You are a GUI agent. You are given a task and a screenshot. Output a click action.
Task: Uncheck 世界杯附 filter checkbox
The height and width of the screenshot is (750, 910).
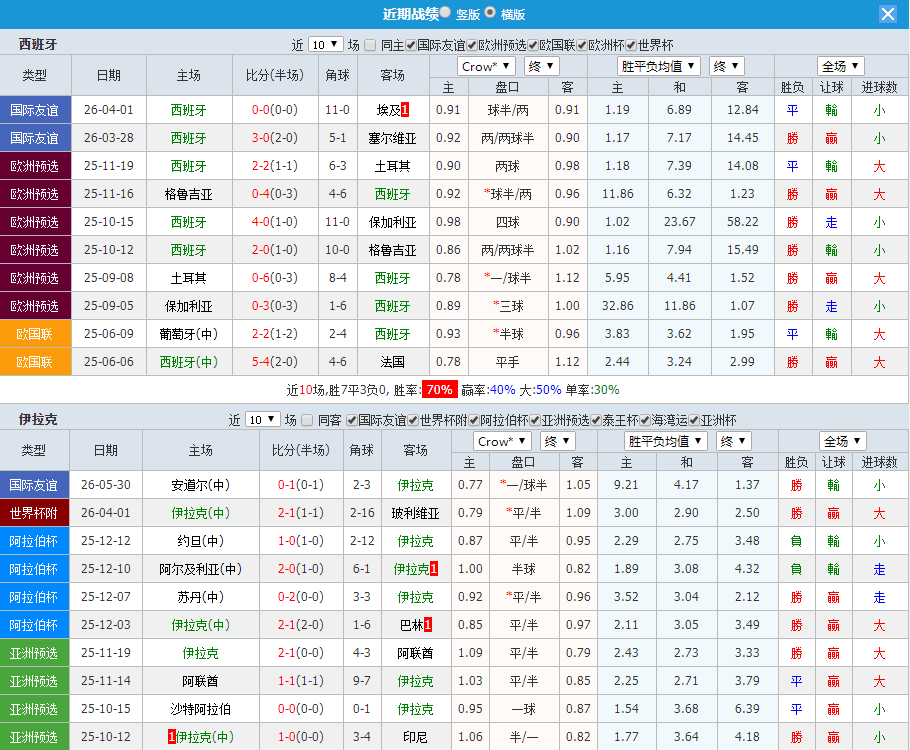tap(413, 420)
